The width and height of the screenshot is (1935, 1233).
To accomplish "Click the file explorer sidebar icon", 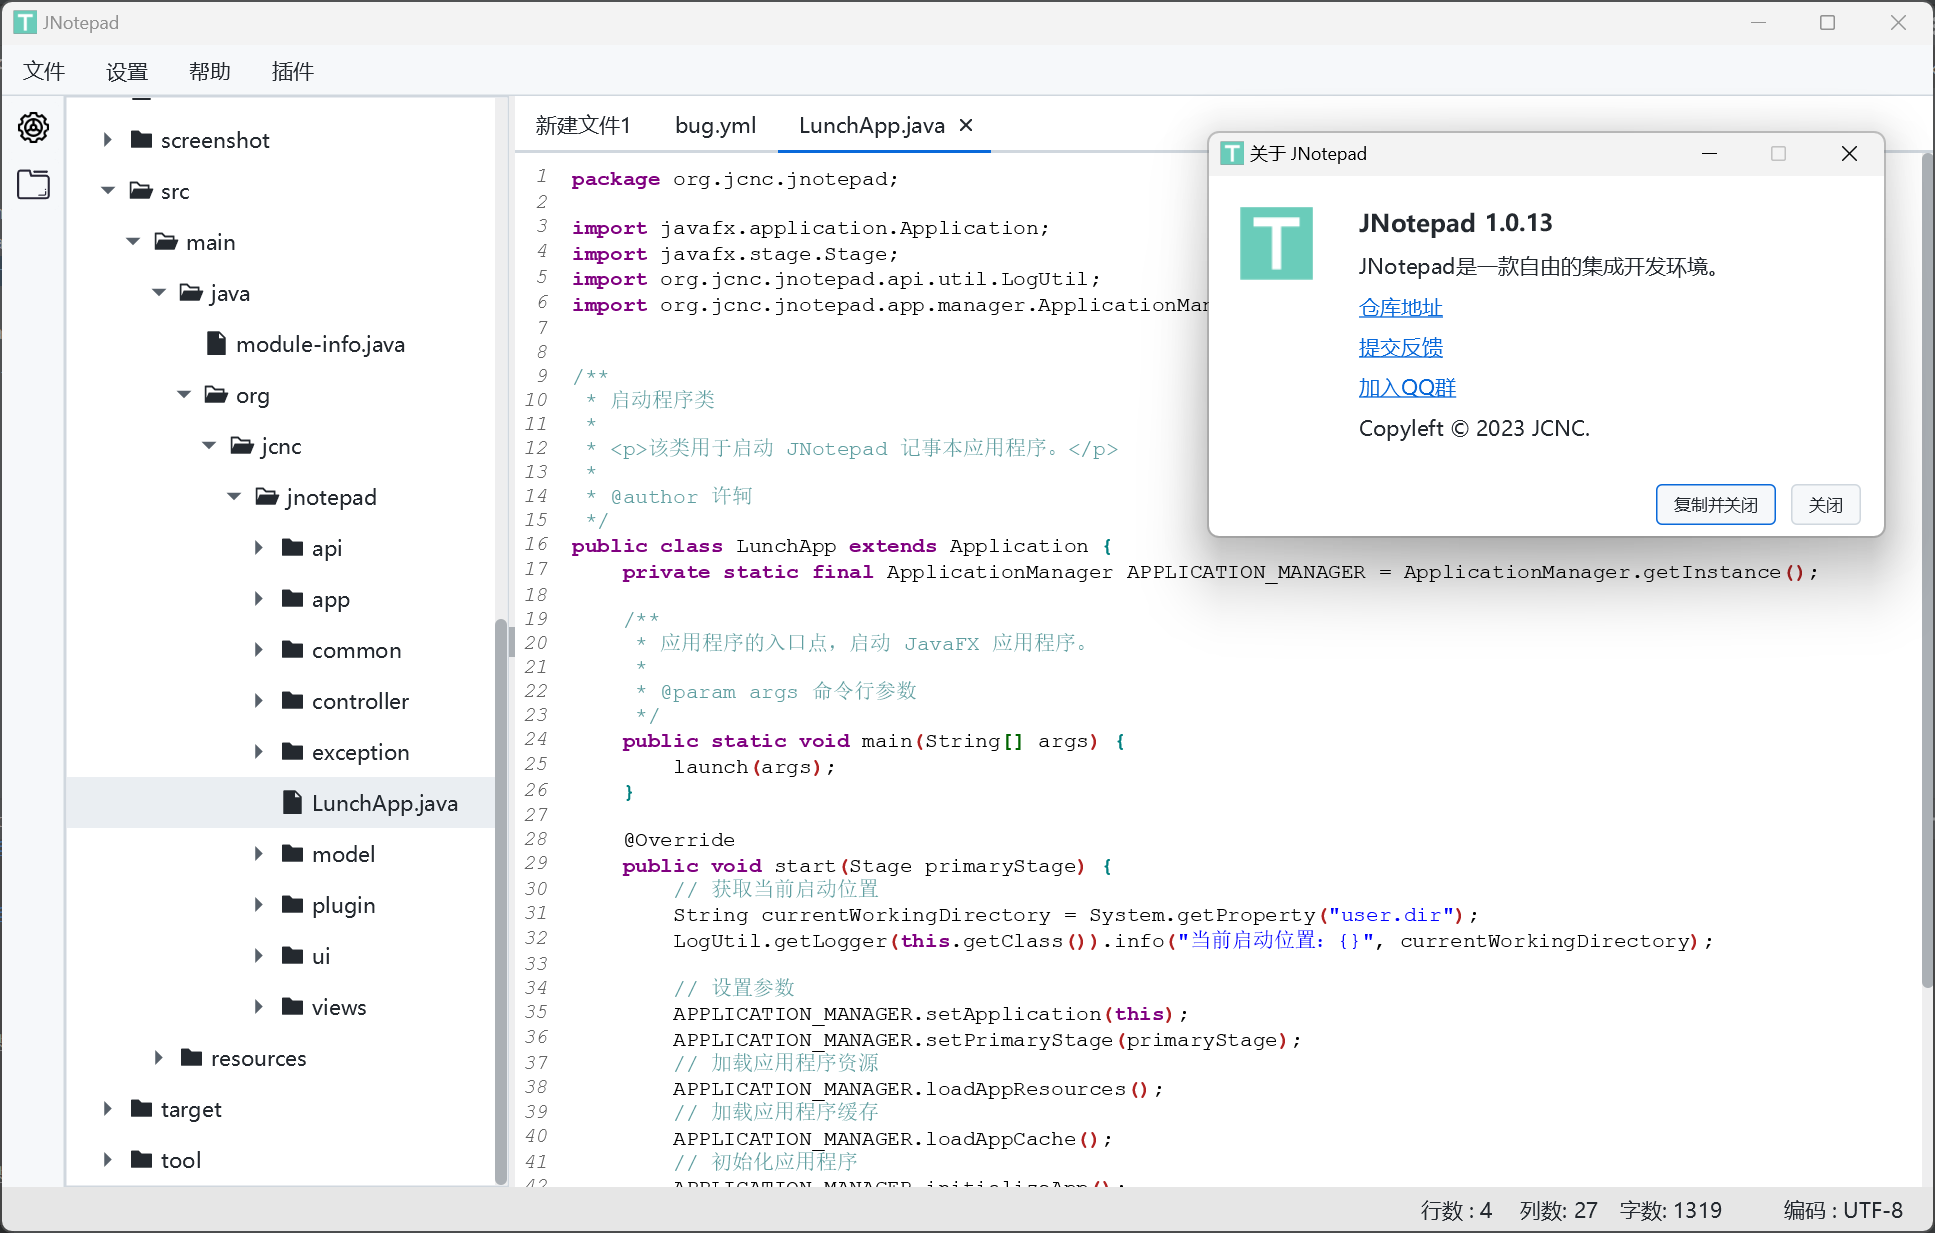I will 33,184.
